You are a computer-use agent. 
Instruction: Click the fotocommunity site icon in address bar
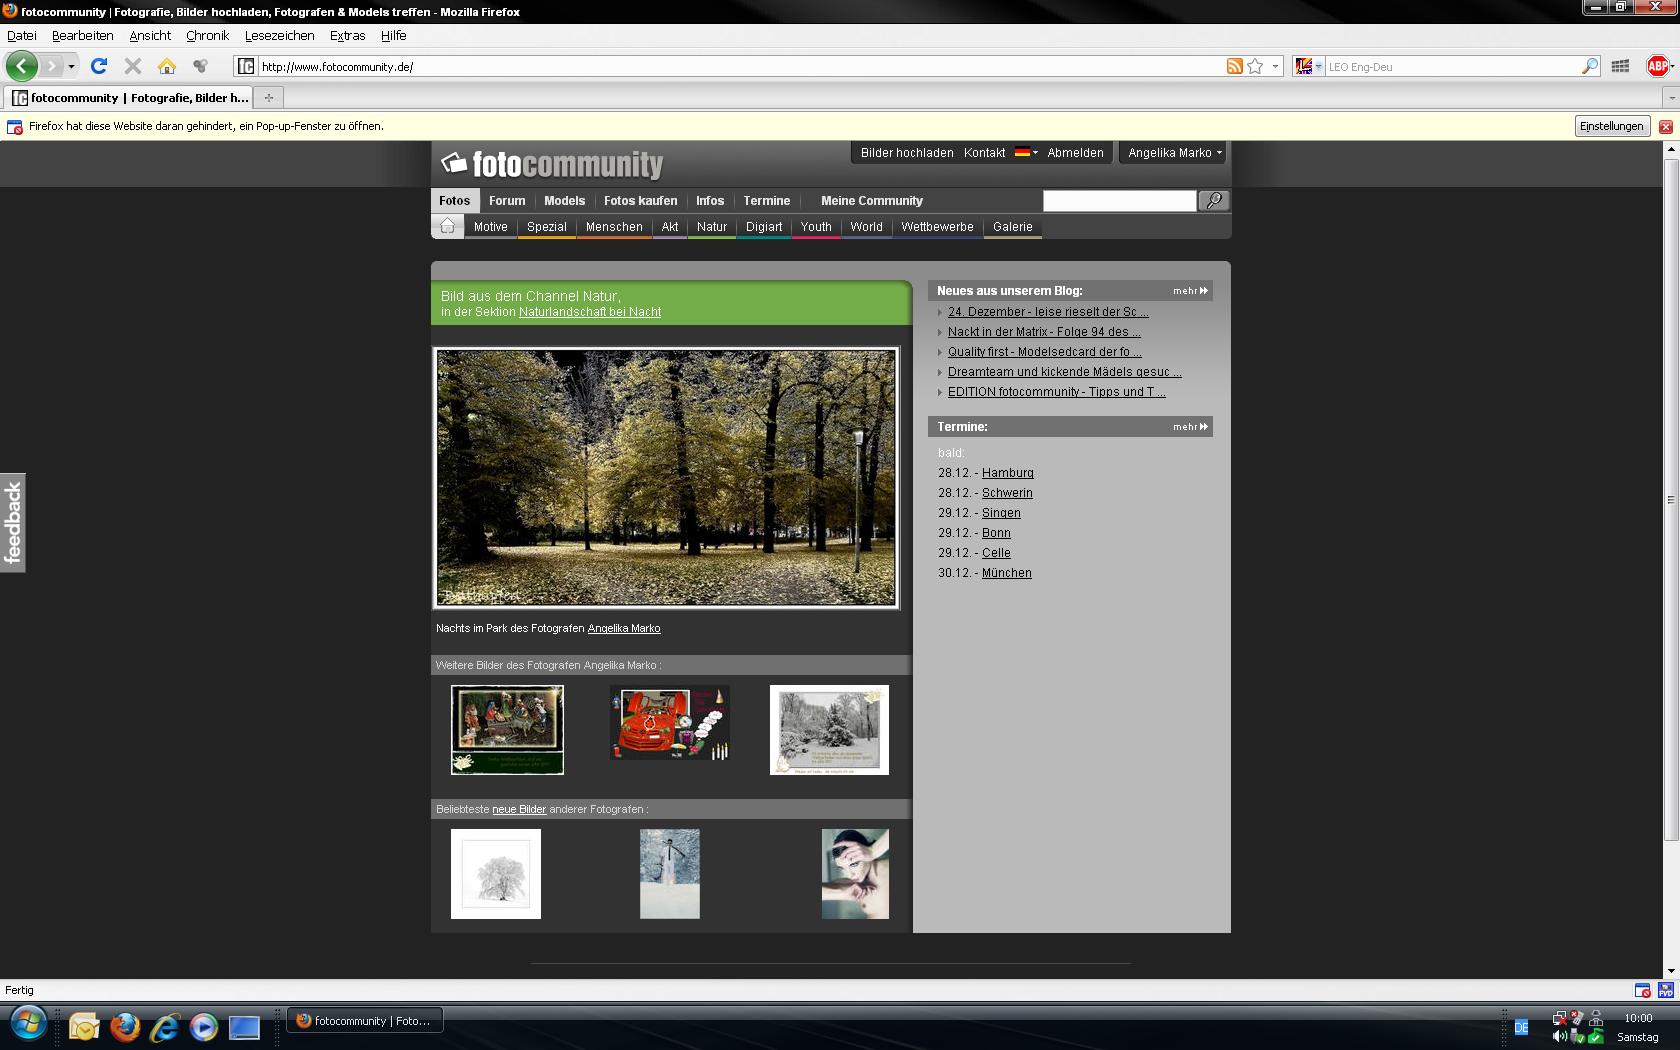246,66
